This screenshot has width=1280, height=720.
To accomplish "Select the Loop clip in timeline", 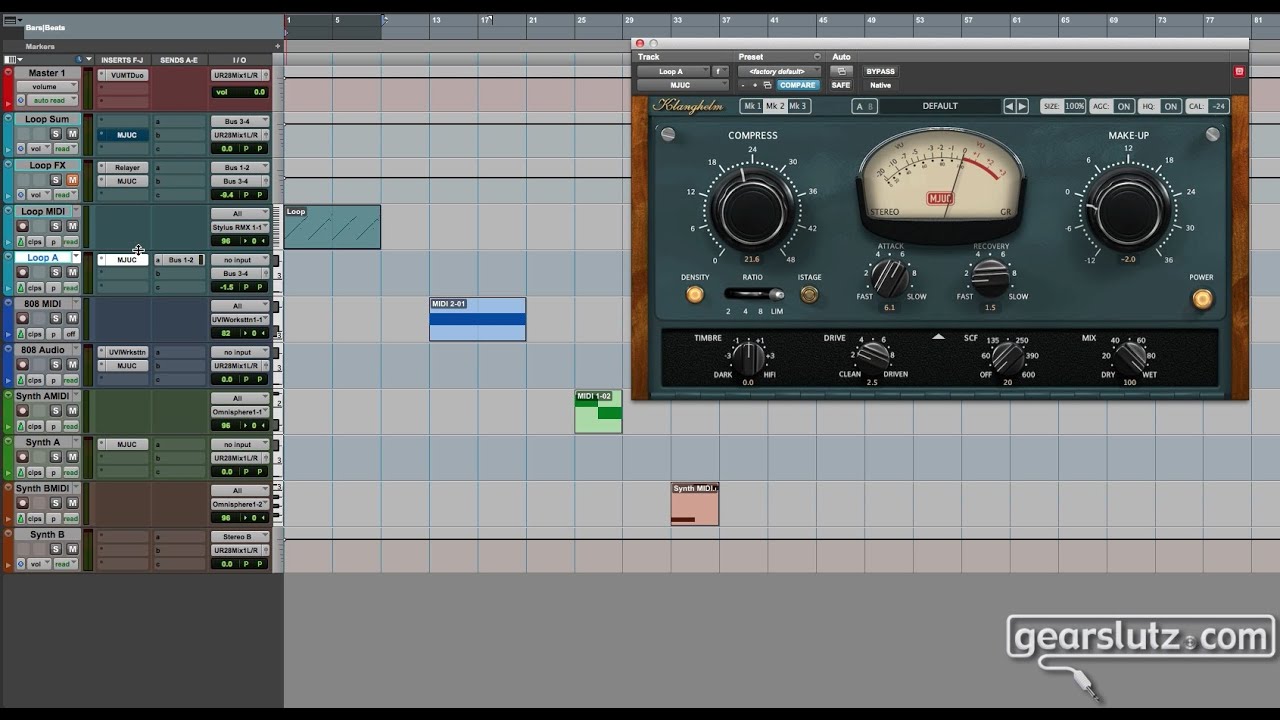I will pos(332,227).
